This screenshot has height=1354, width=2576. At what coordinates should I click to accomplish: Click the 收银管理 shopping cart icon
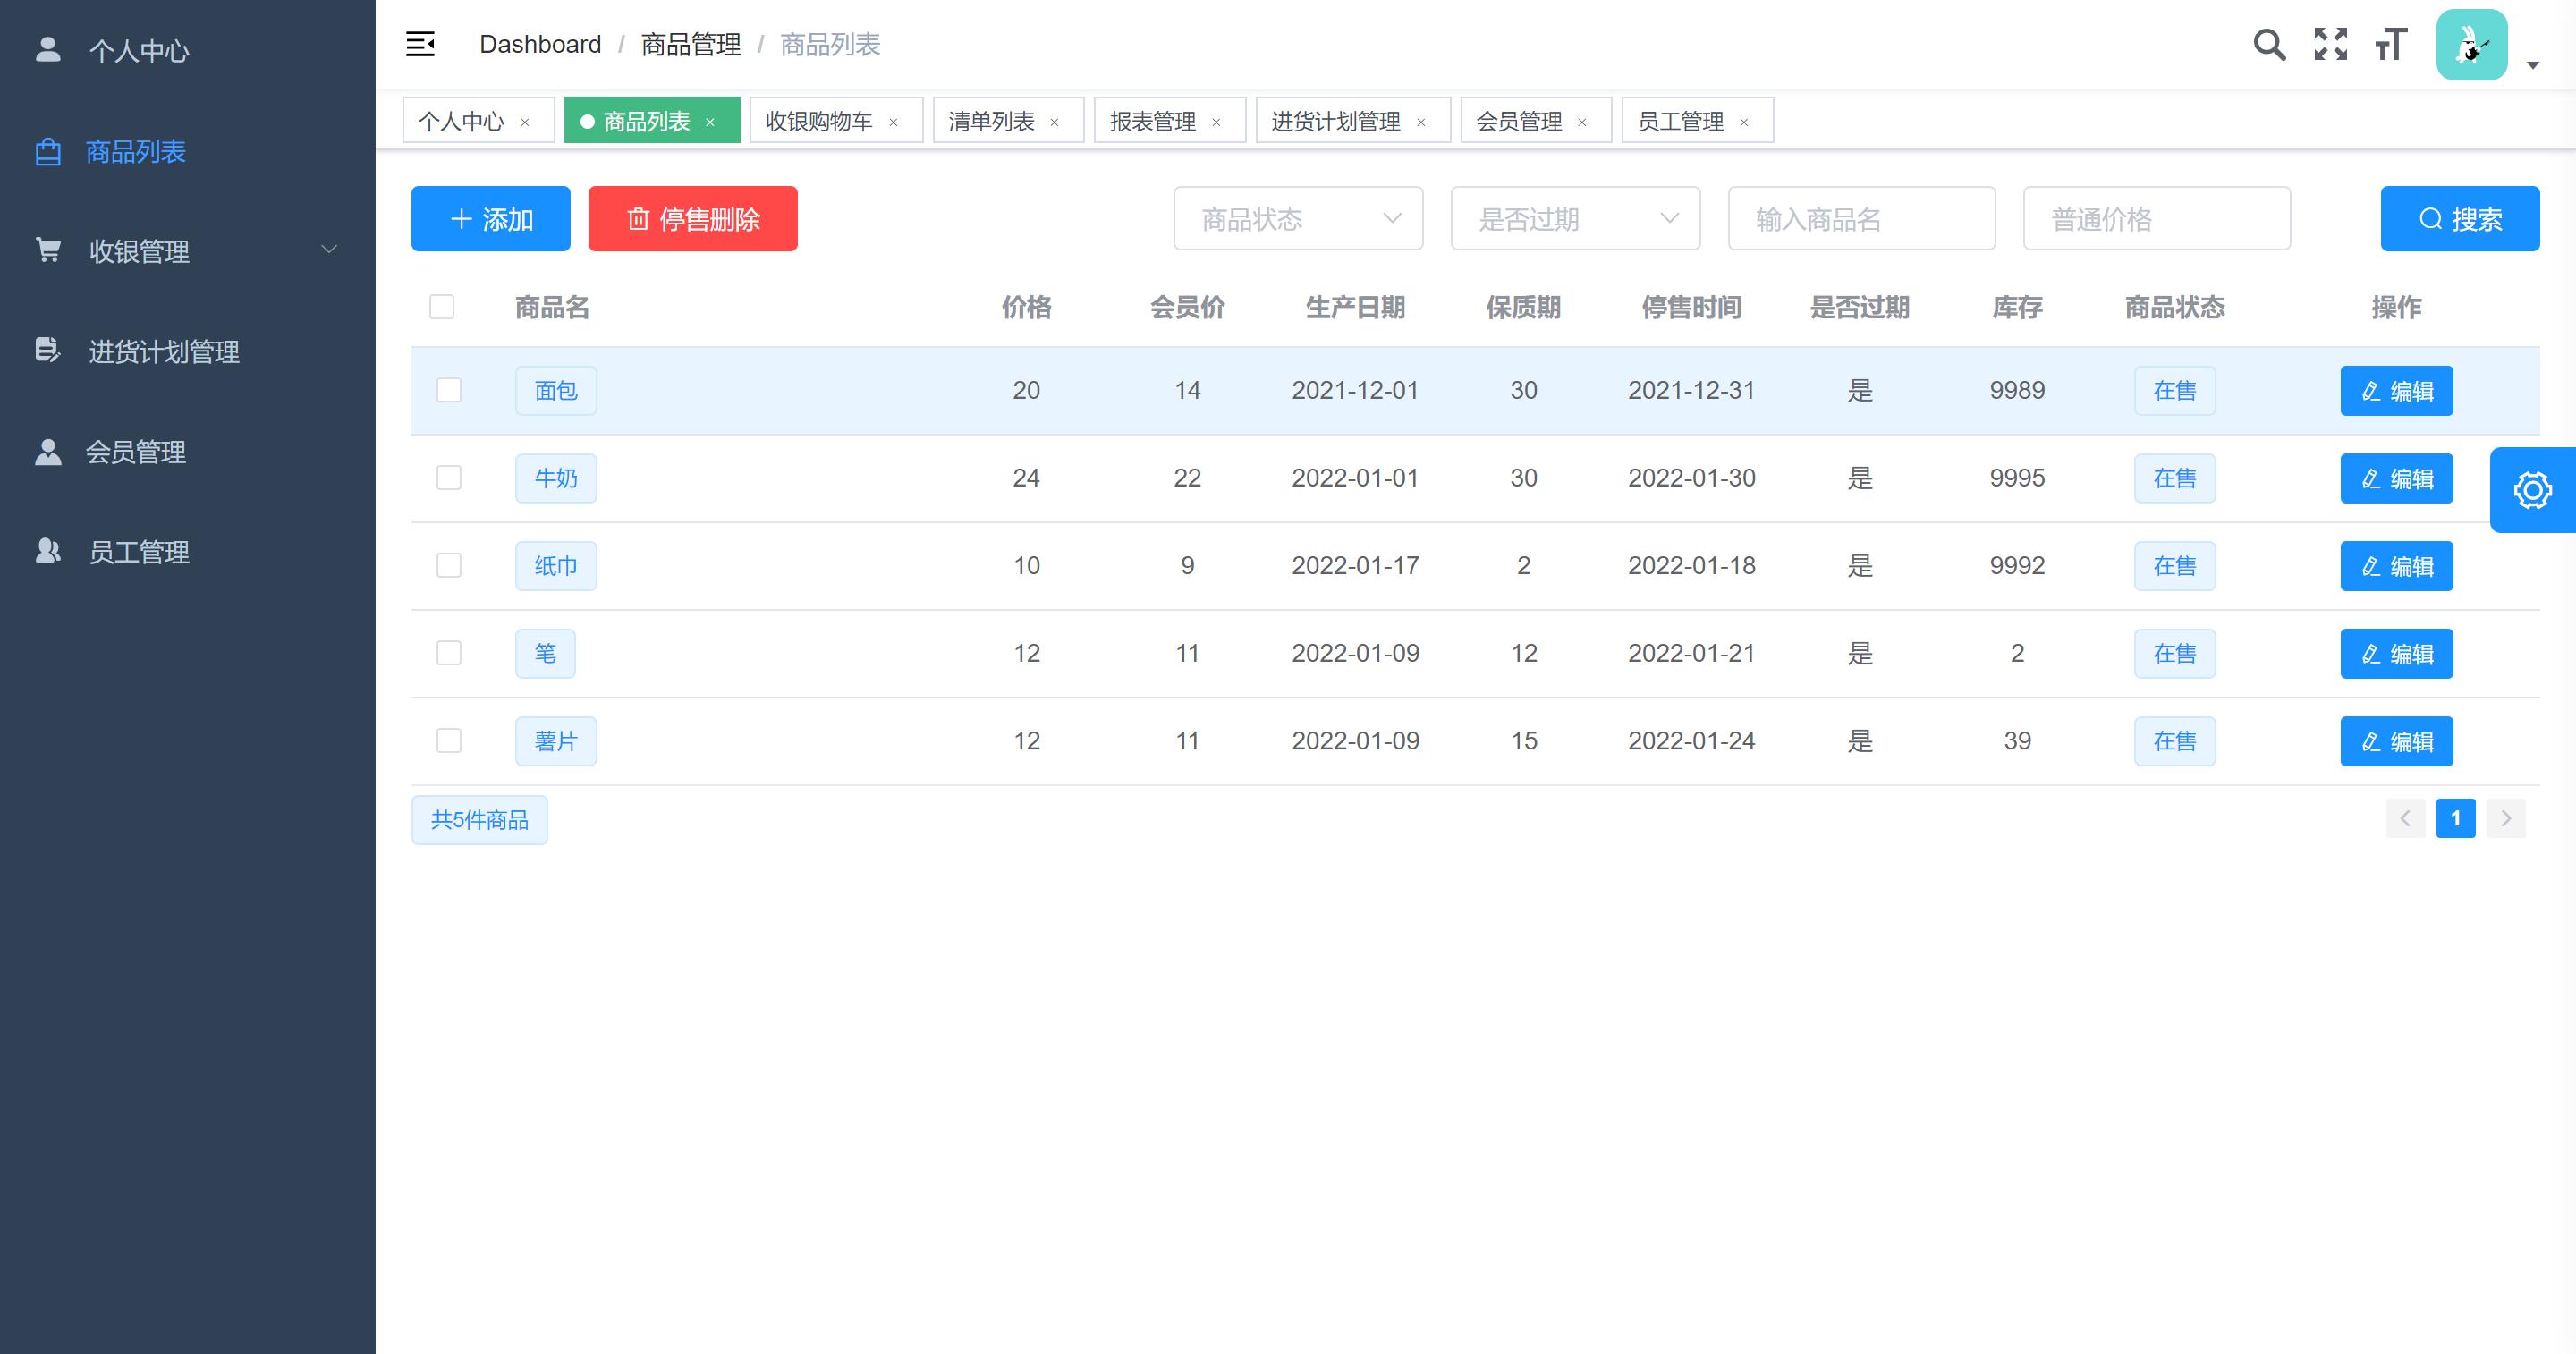click(x=47, y=251)
